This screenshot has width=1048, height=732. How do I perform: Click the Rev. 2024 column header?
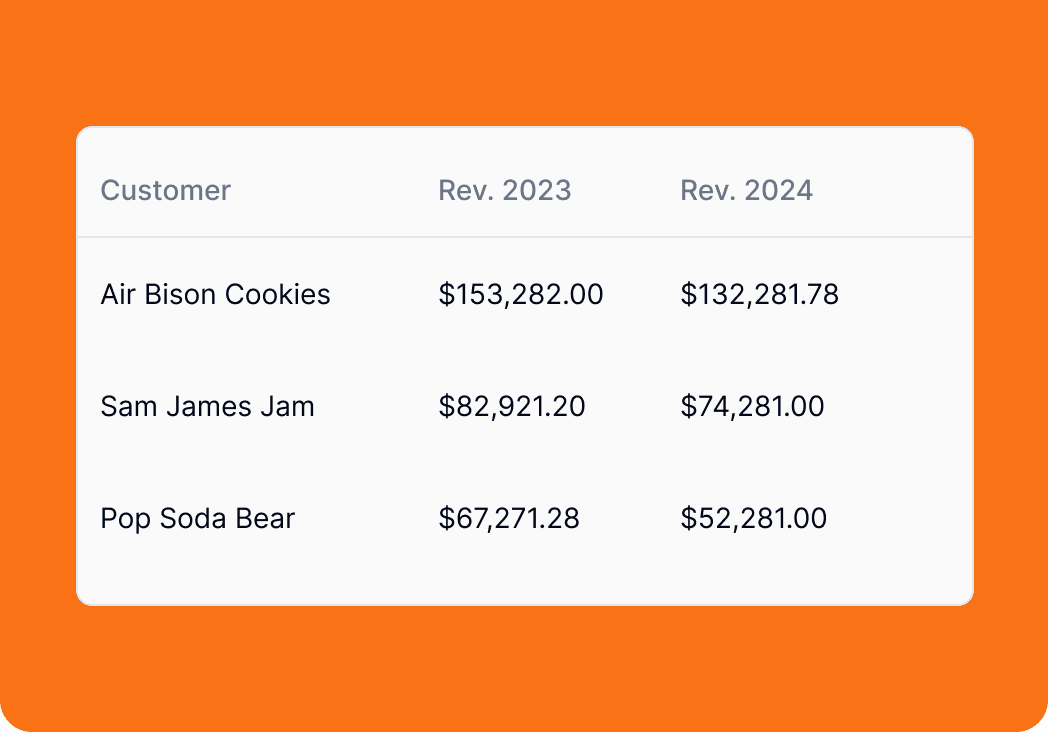tap(747, 191)
